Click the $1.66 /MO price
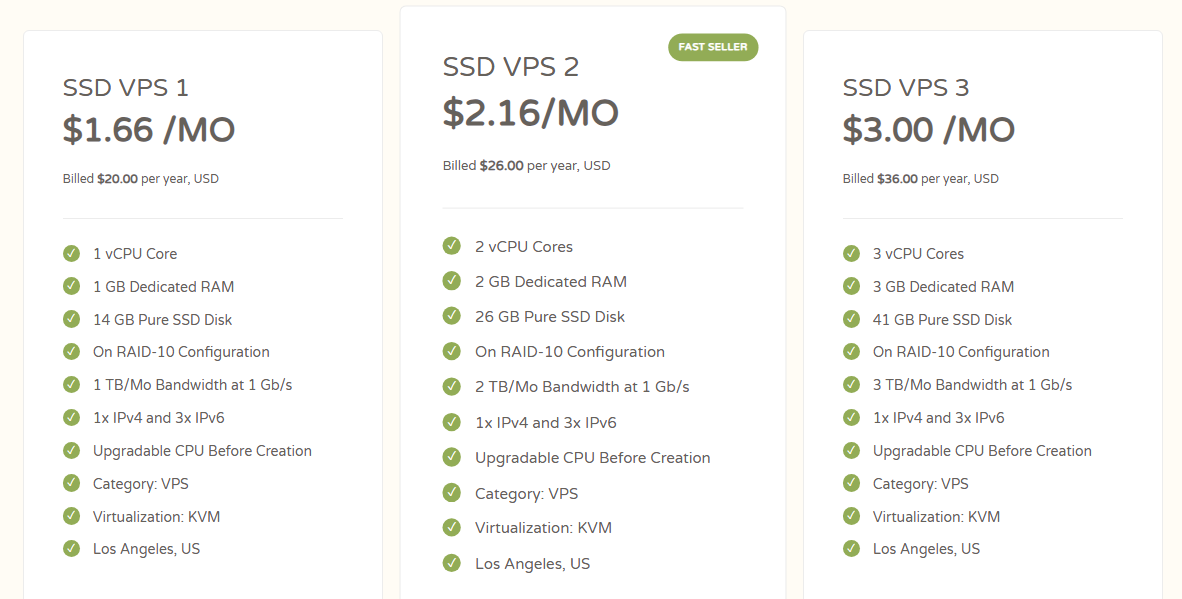Screen dimensions: 1182x599 [149, 130]
